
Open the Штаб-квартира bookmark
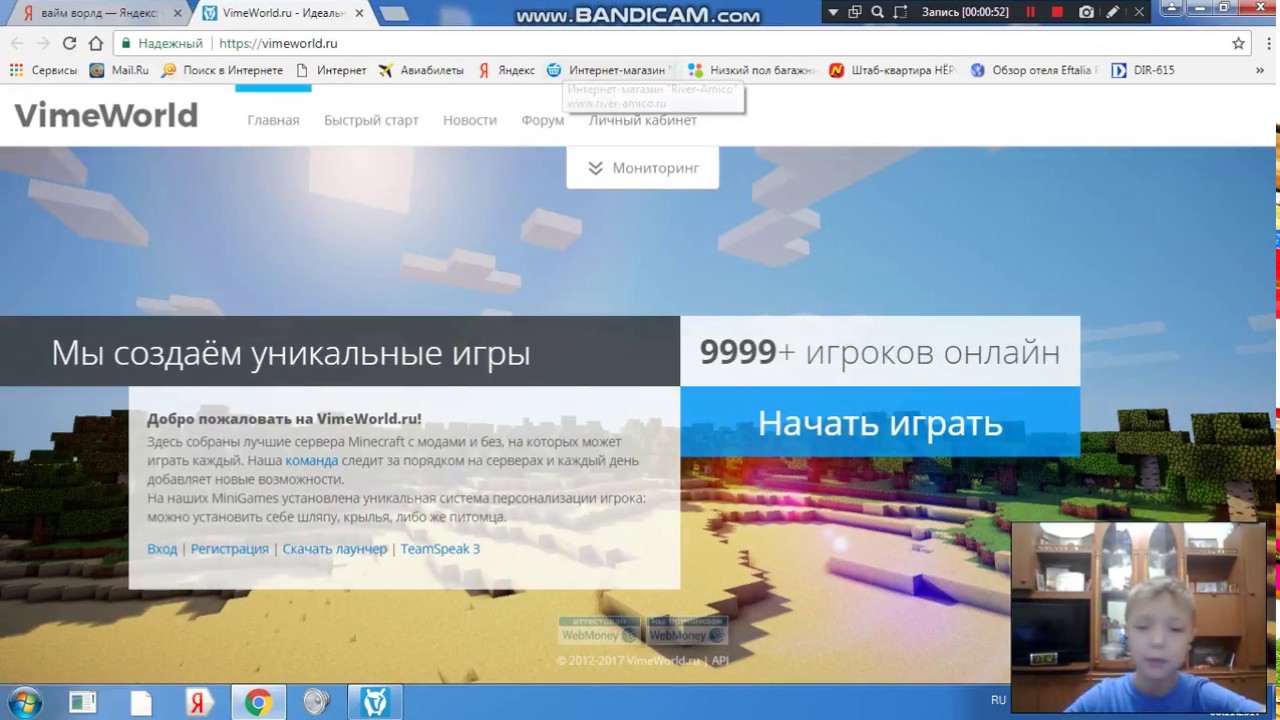[893, 70]
